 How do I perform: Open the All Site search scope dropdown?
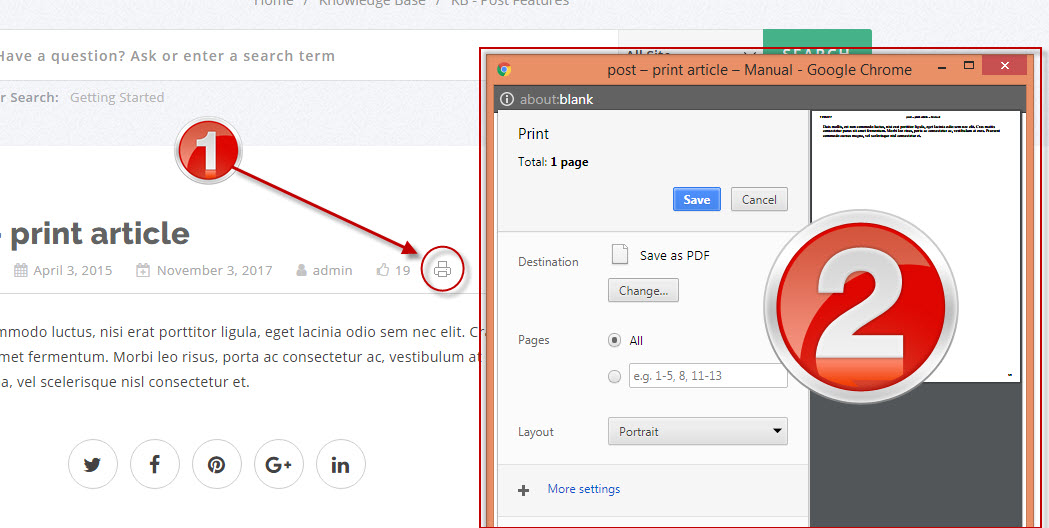(690, 52)
